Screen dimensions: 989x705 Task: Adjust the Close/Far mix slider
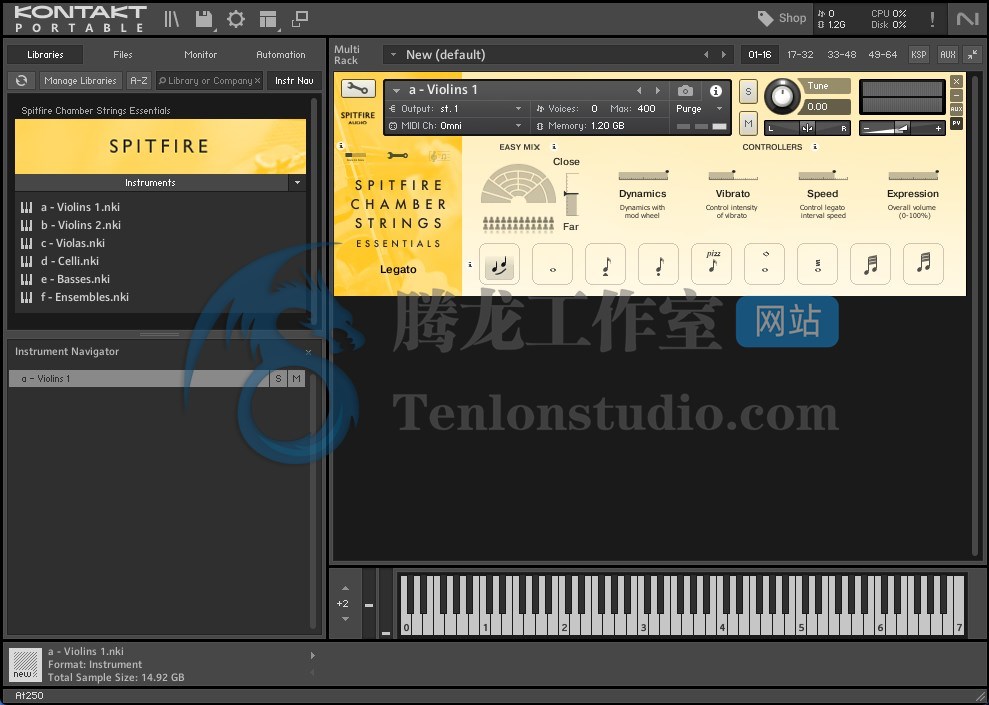[x=571, y=194]
